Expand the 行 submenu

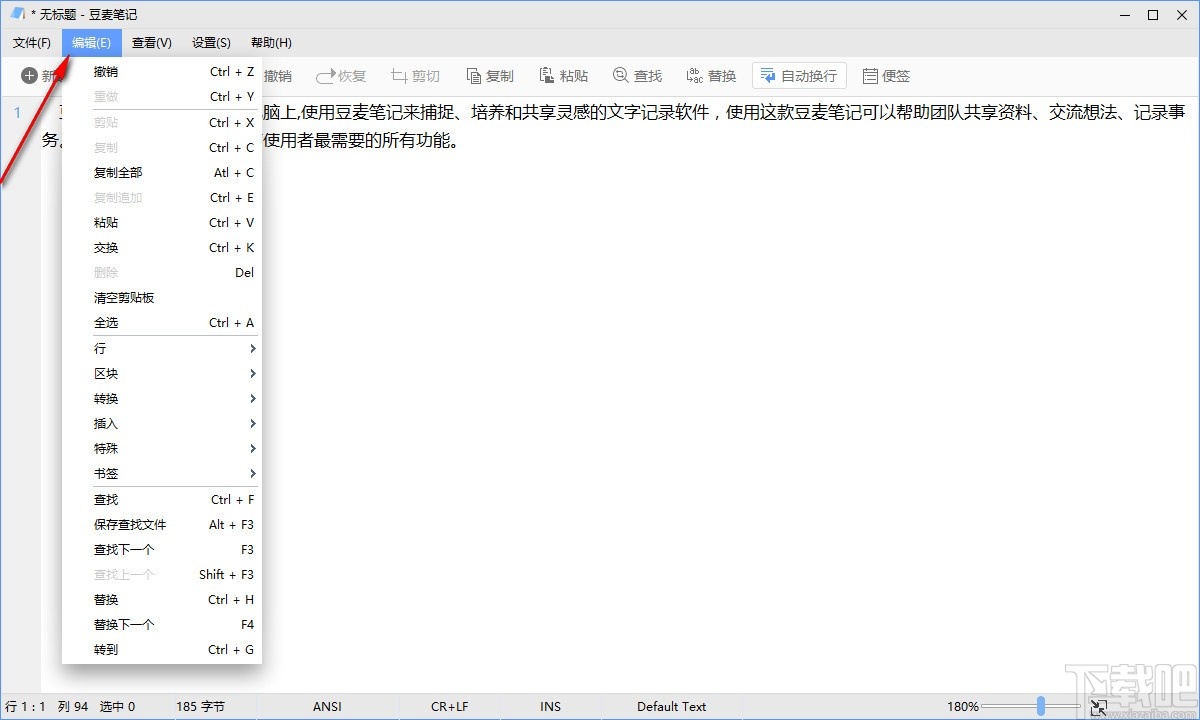pos(162,348)
